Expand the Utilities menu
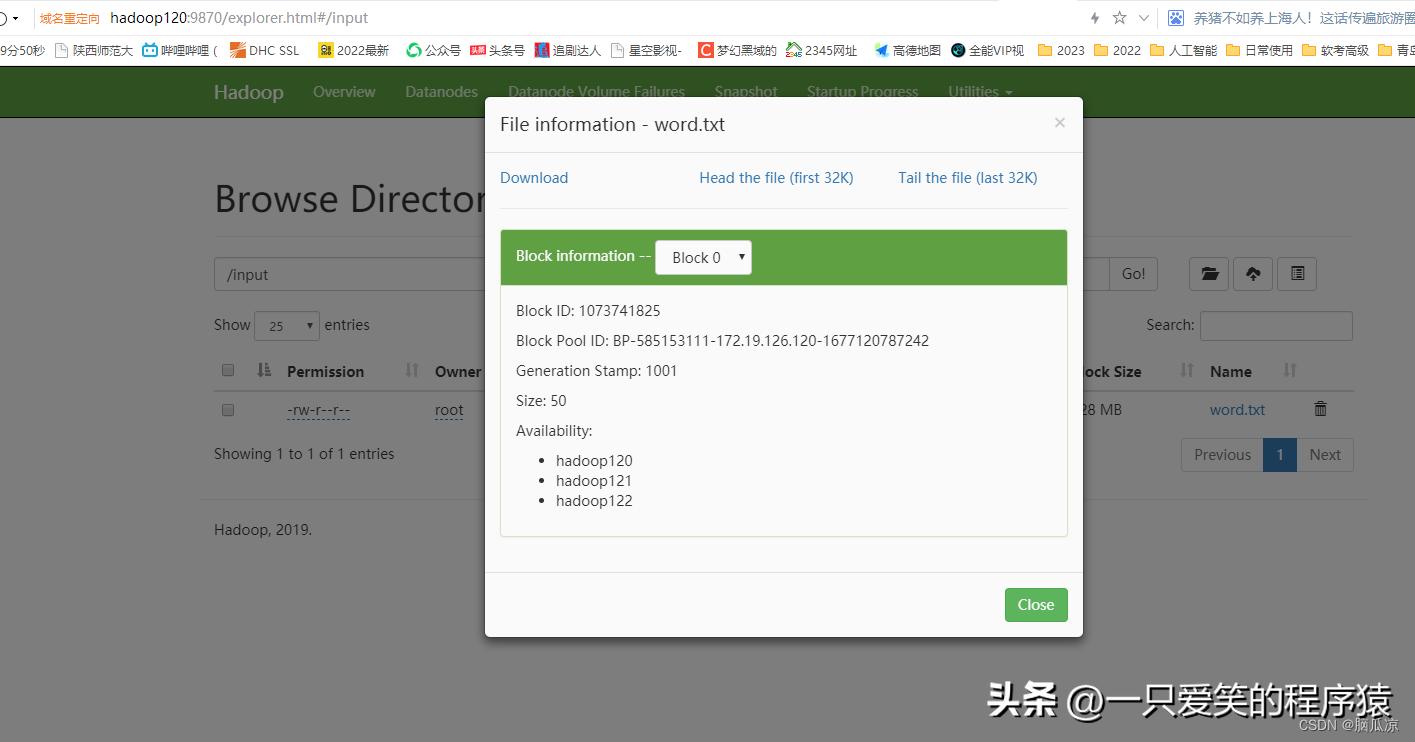 [979, 91]
